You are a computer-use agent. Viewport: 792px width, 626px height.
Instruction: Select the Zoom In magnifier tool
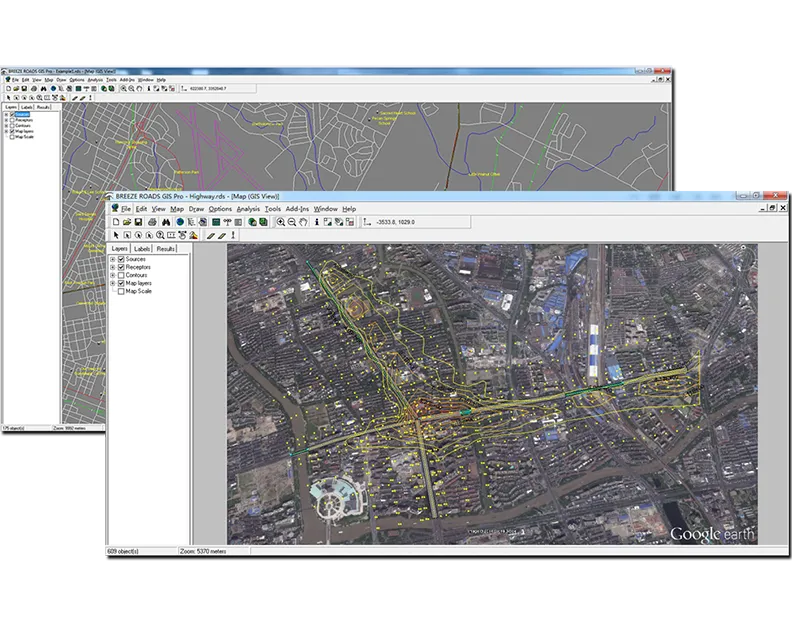[279, 222]
